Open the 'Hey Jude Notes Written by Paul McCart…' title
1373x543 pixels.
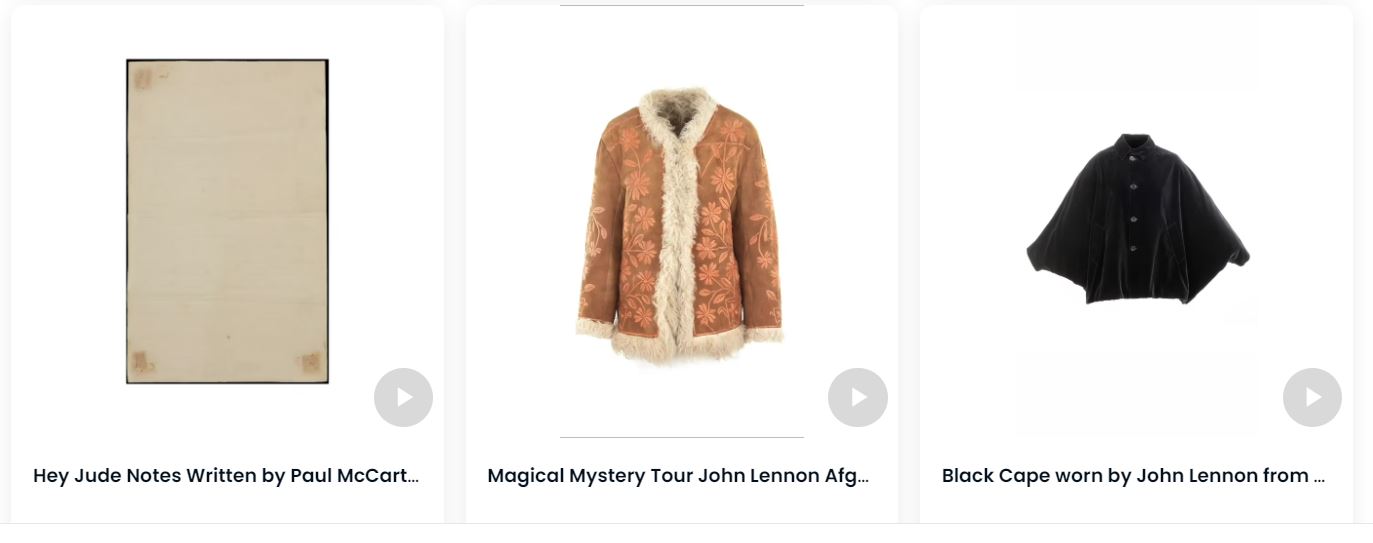(226, 476)
